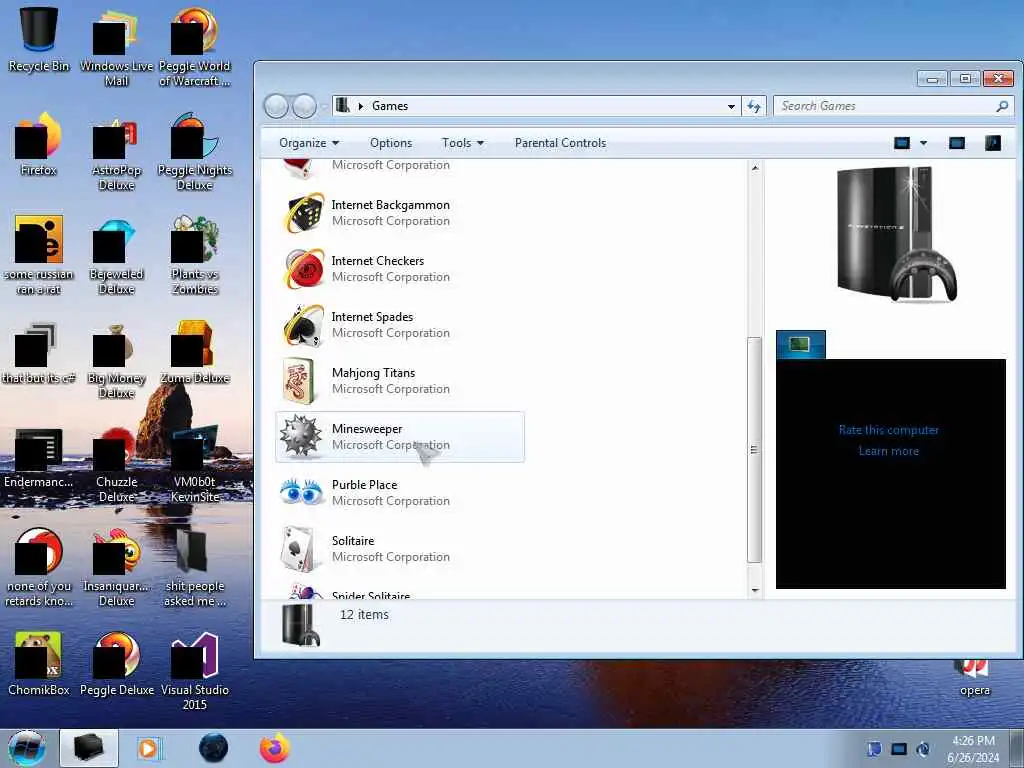This screenshot has width=1024, height=768.
Task: Click the performance info thumbnail tab
Action: 801,344
